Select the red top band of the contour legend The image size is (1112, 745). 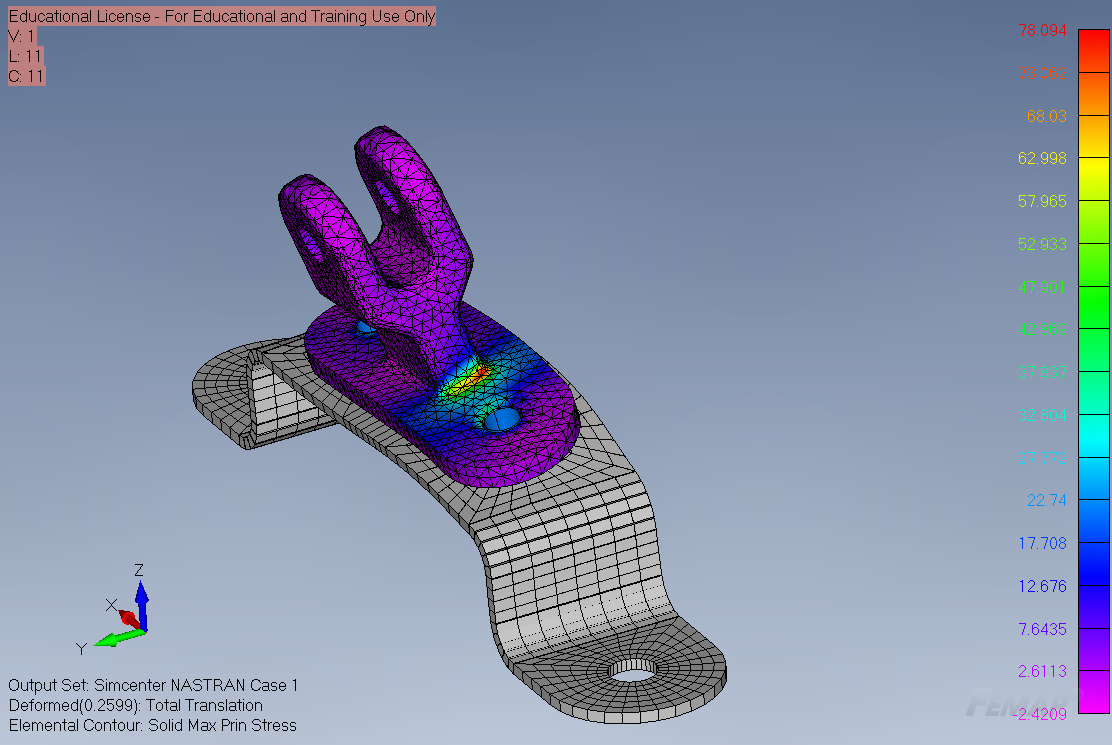tap(1094, 50)
